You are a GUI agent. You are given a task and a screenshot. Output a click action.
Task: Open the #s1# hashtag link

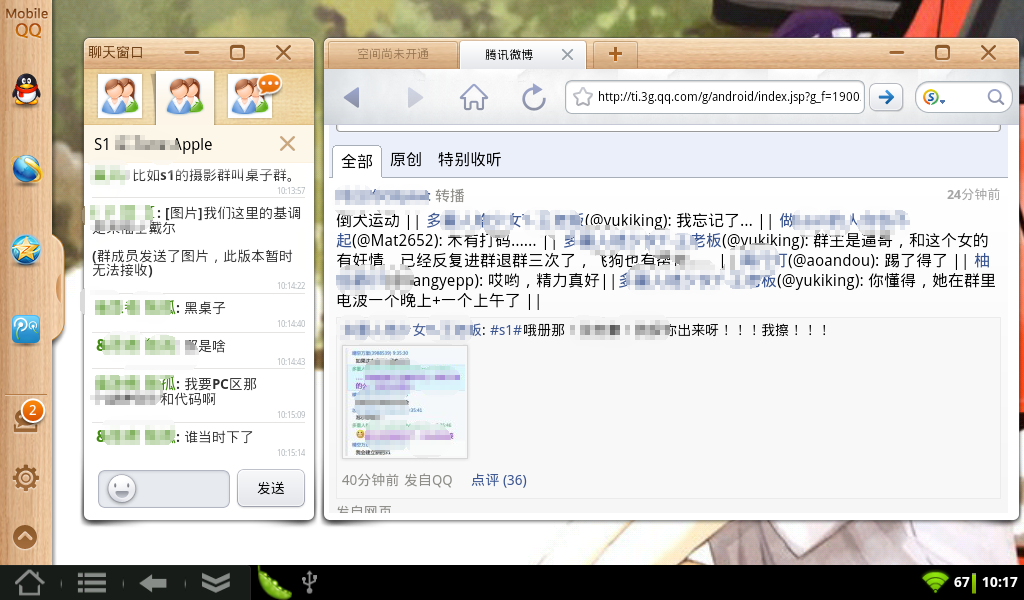pyautogui.click(x=505, y=330)
